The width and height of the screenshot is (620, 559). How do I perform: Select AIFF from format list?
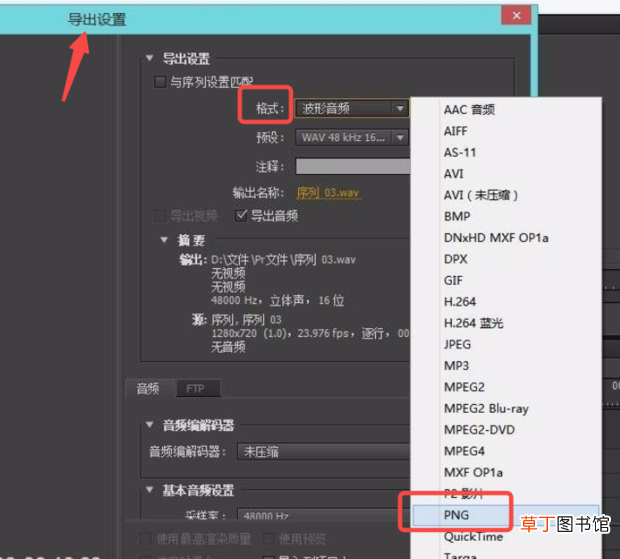[506, 131]
